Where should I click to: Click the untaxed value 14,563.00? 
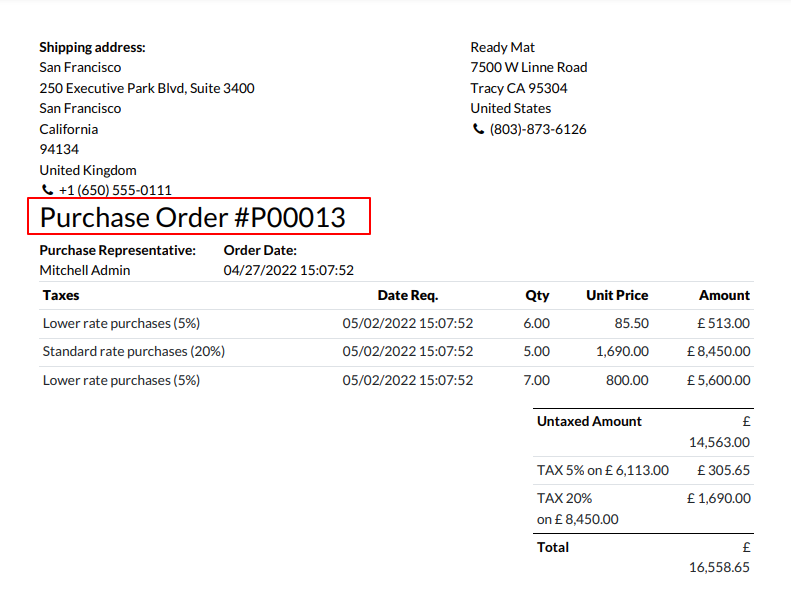tap(719, 443)
